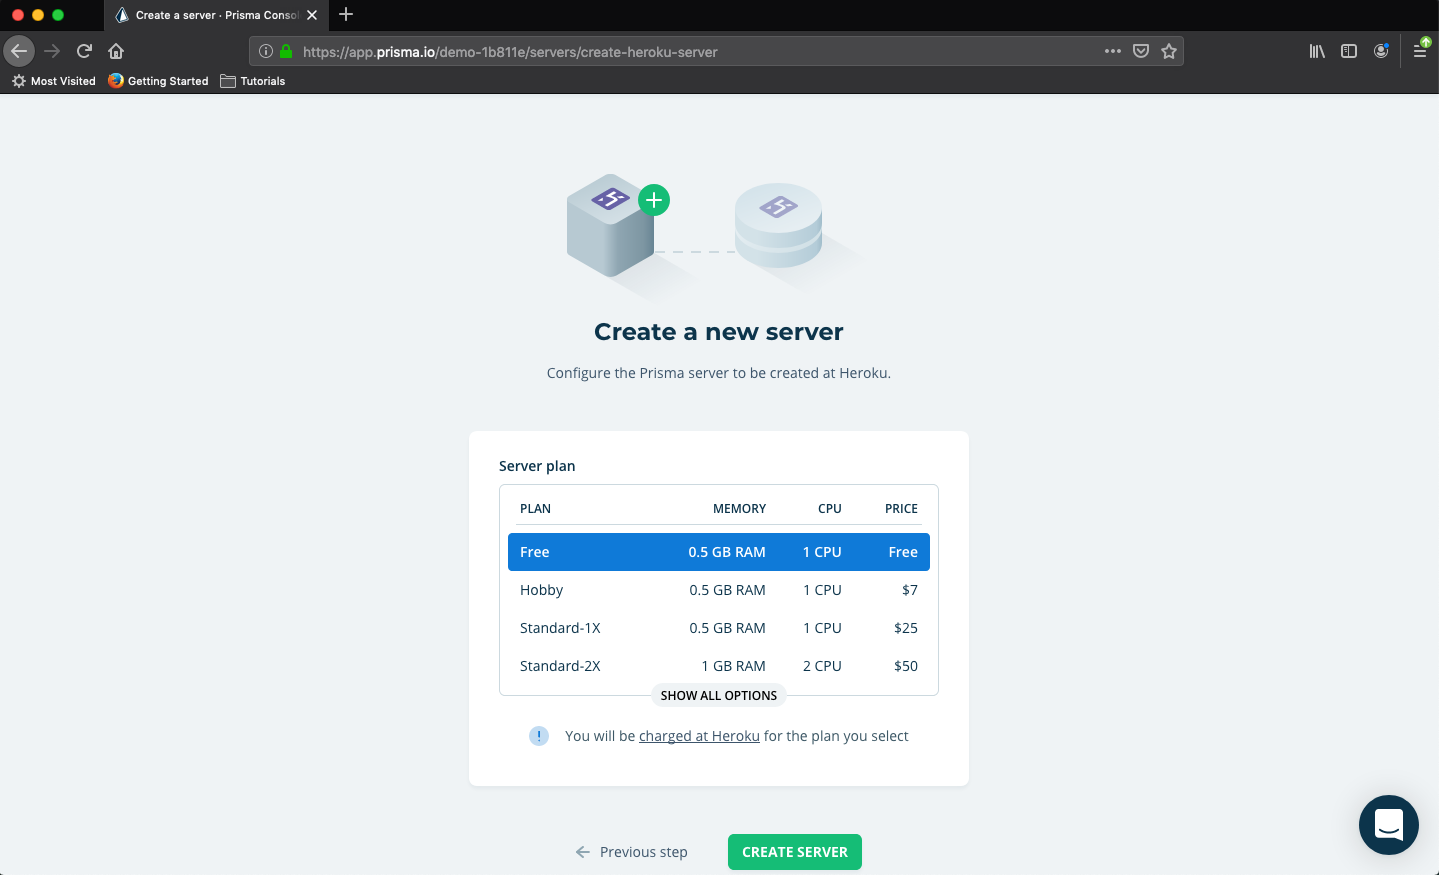Click the MEMORY column header
The width and height of the screenshot is (1439, 875).
pyautogui.click(x=739, y=509)
